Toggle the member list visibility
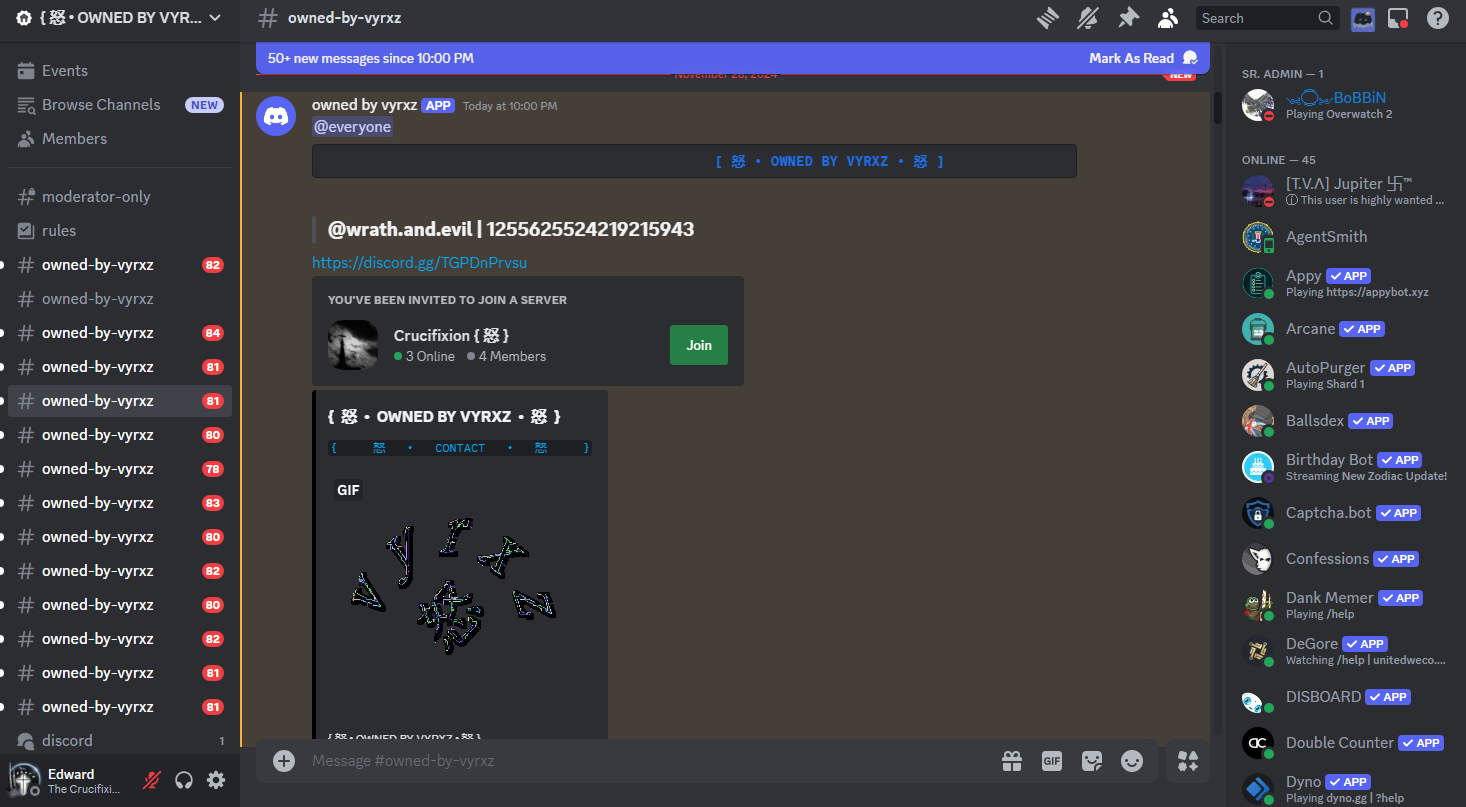1466x807 pixels. [x=1168, y=18]
